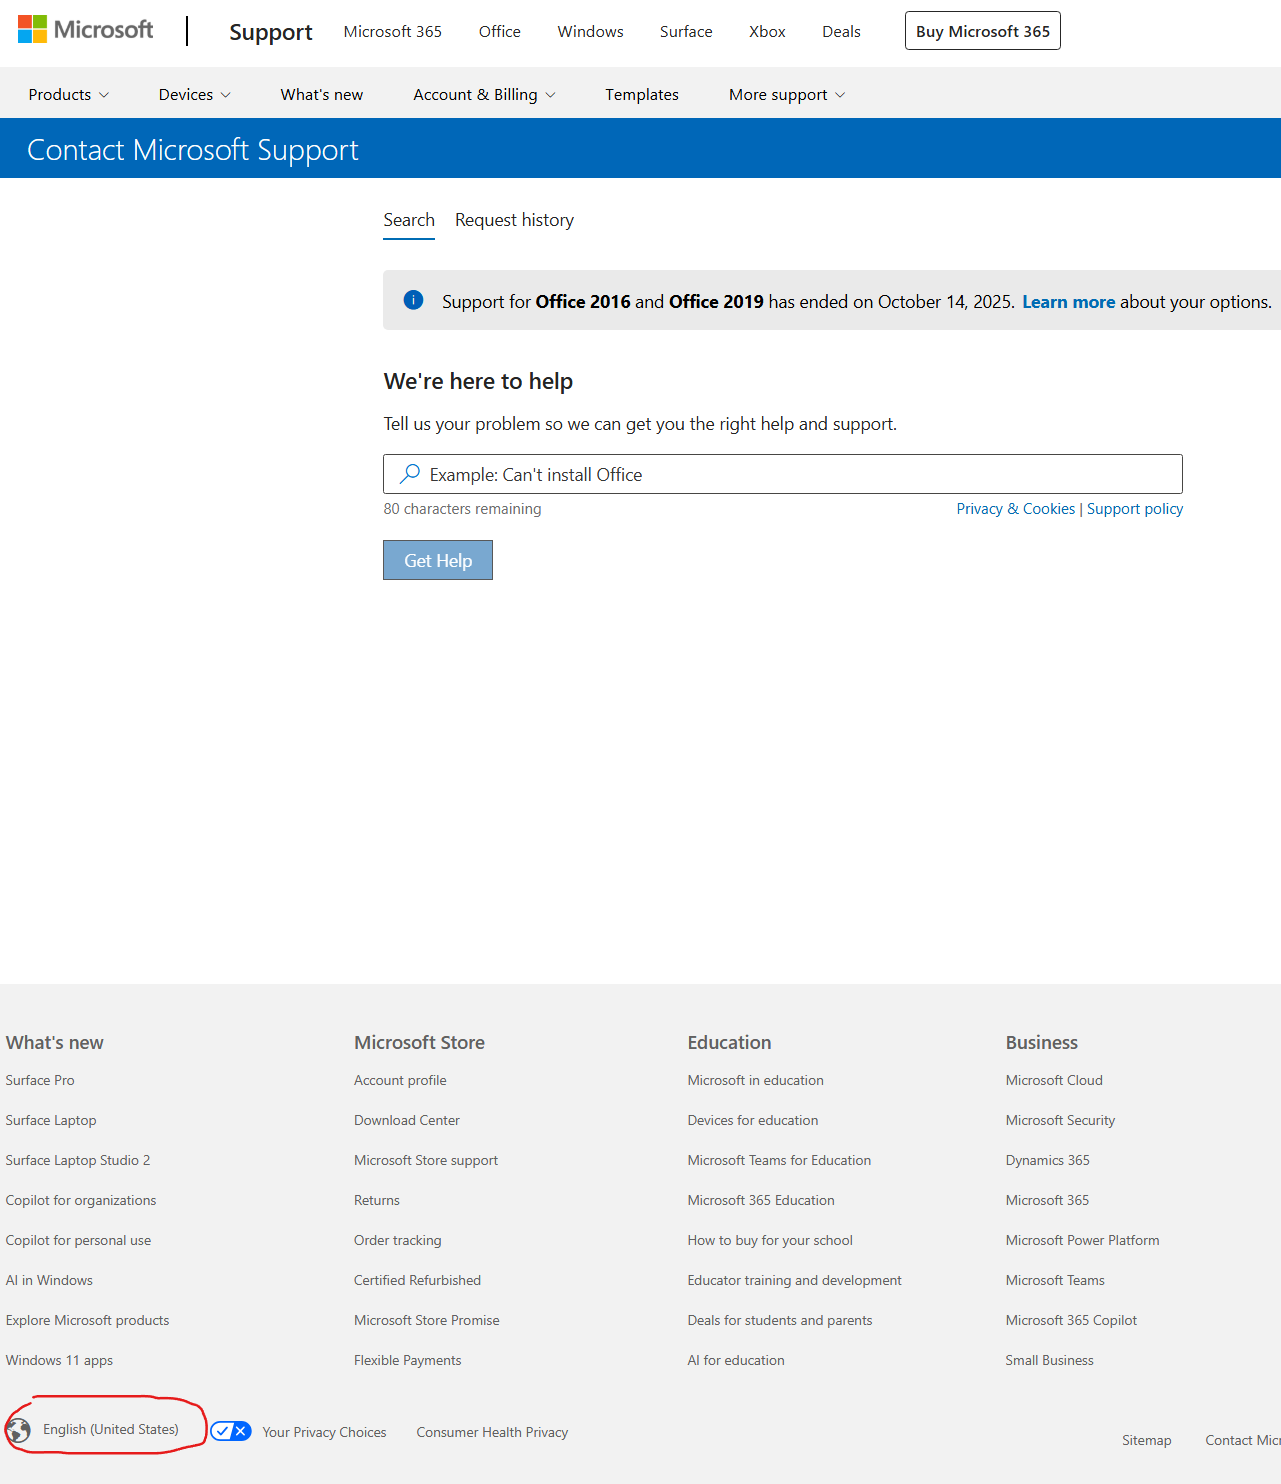Open the Deals navigation link
The height and width of the screenshot is (1484, 1281).
click(x=841, y=32)
